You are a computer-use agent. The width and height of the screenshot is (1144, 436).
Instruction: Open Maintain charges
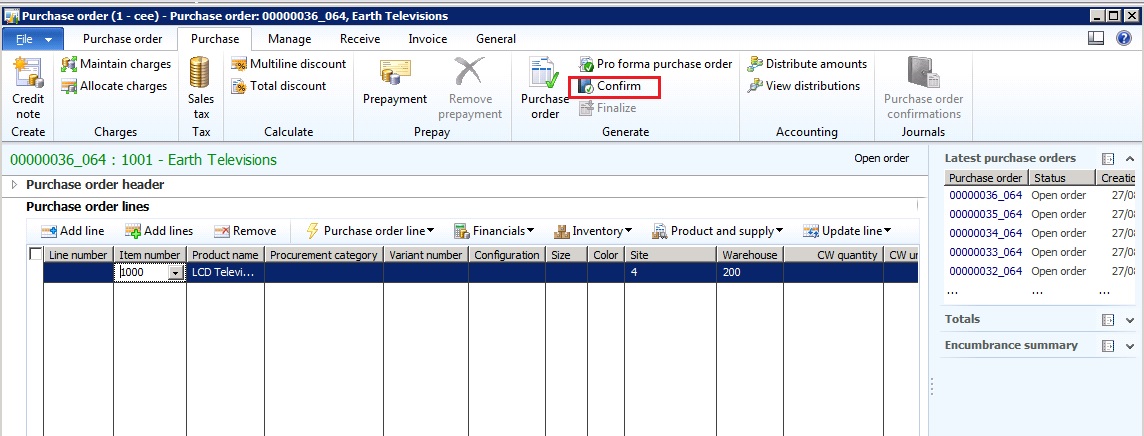pos(115,64)
